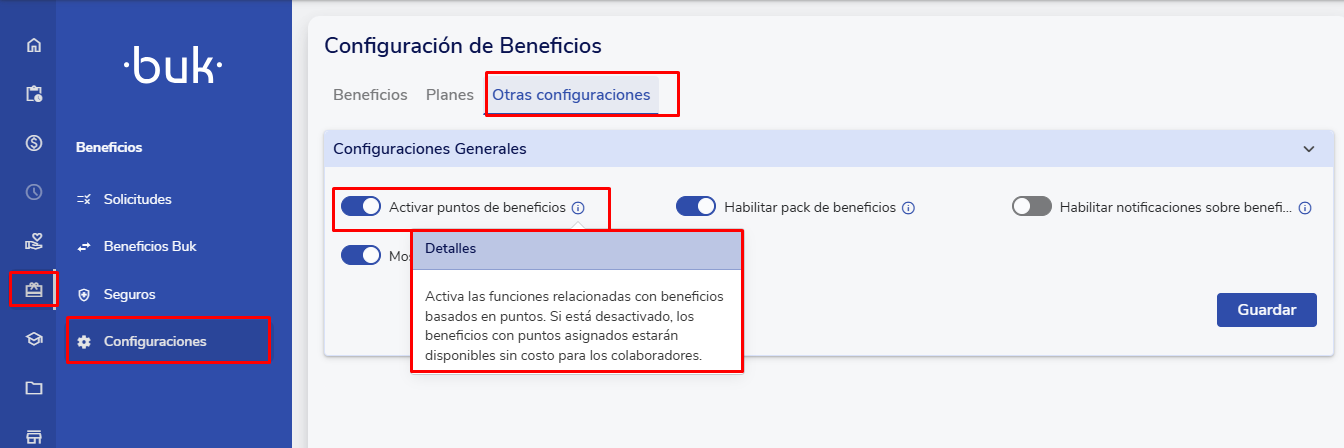Click the dollar sign payroll icon
Image resolution: width=1344 pixels, height=448 pixels.
tap(34, 143)
